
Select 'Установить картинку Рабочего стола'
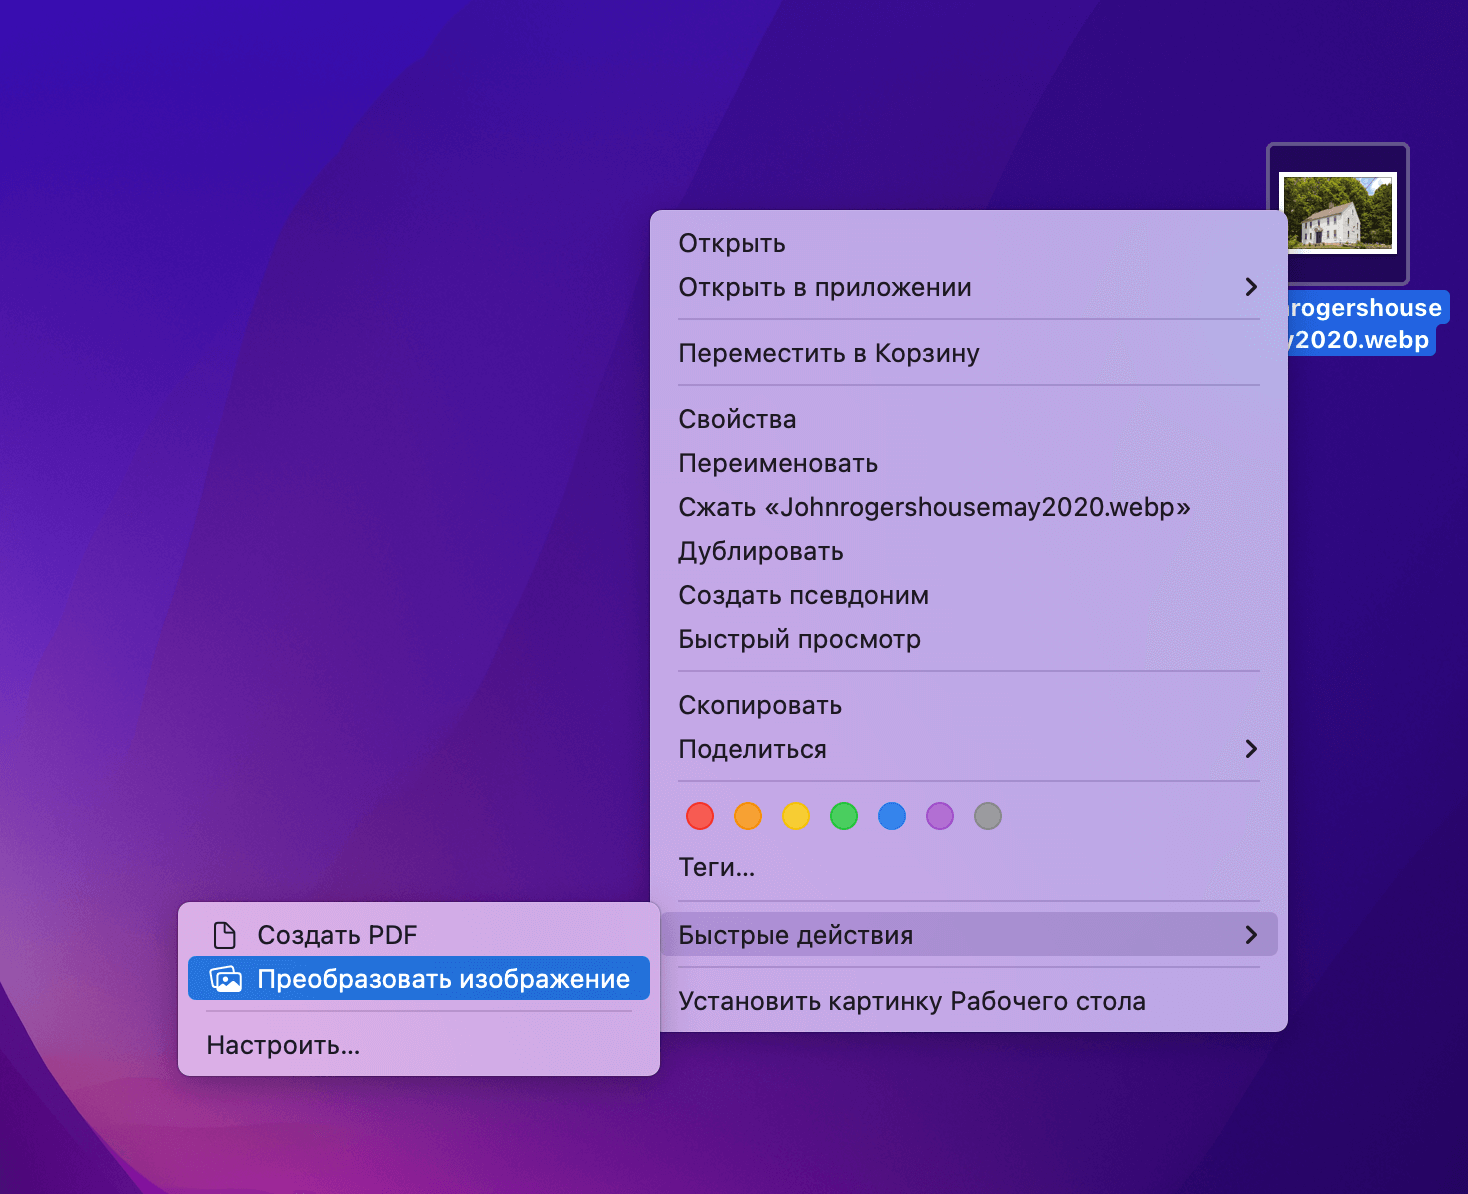pos(912,1001)
